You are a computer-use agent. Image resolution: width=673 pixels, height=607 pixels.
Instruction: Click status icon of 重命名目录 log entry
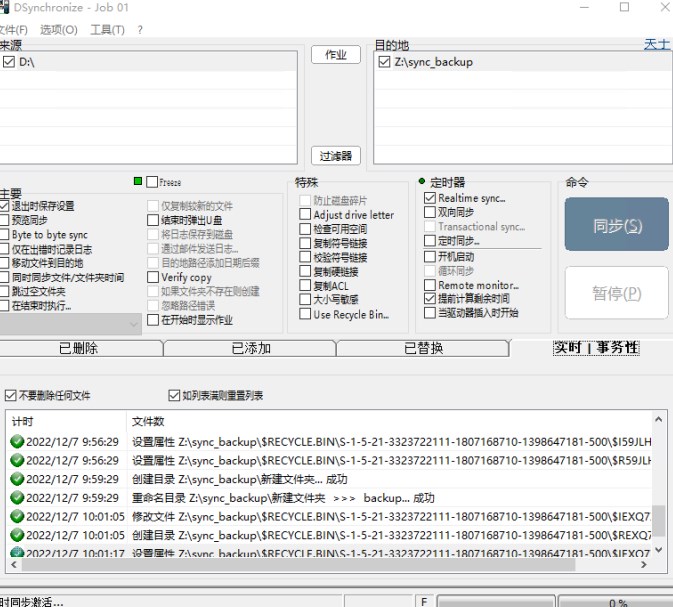[x=17, y=498]
